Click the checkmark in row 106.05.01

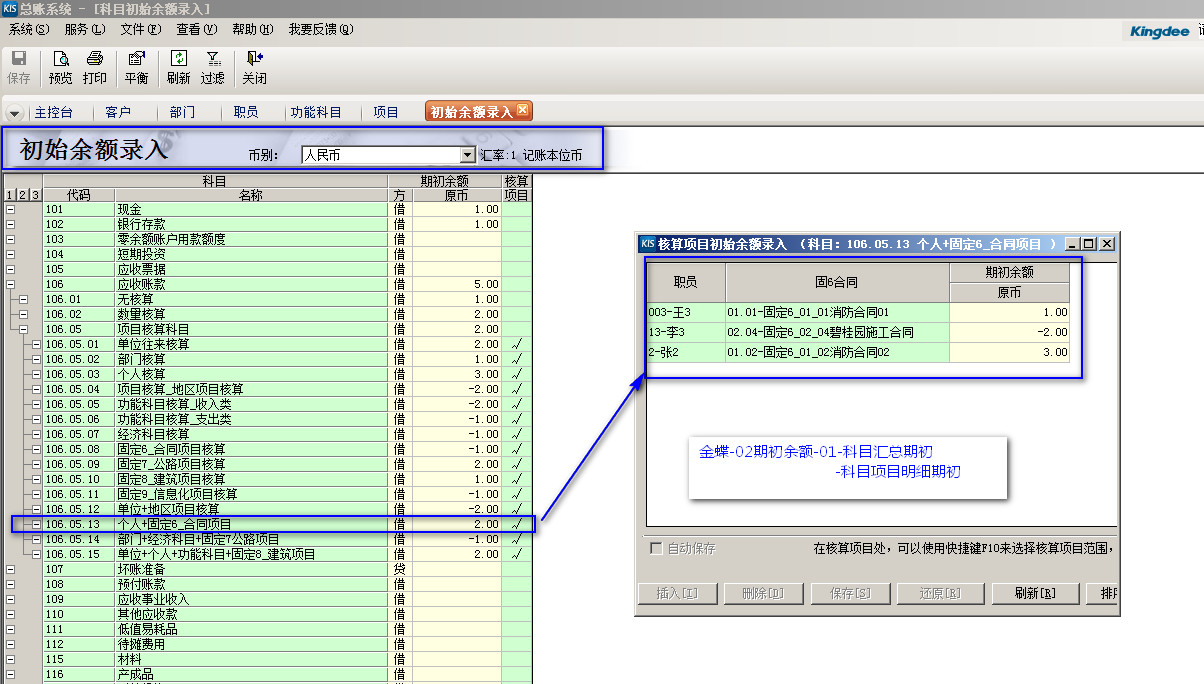517,344
